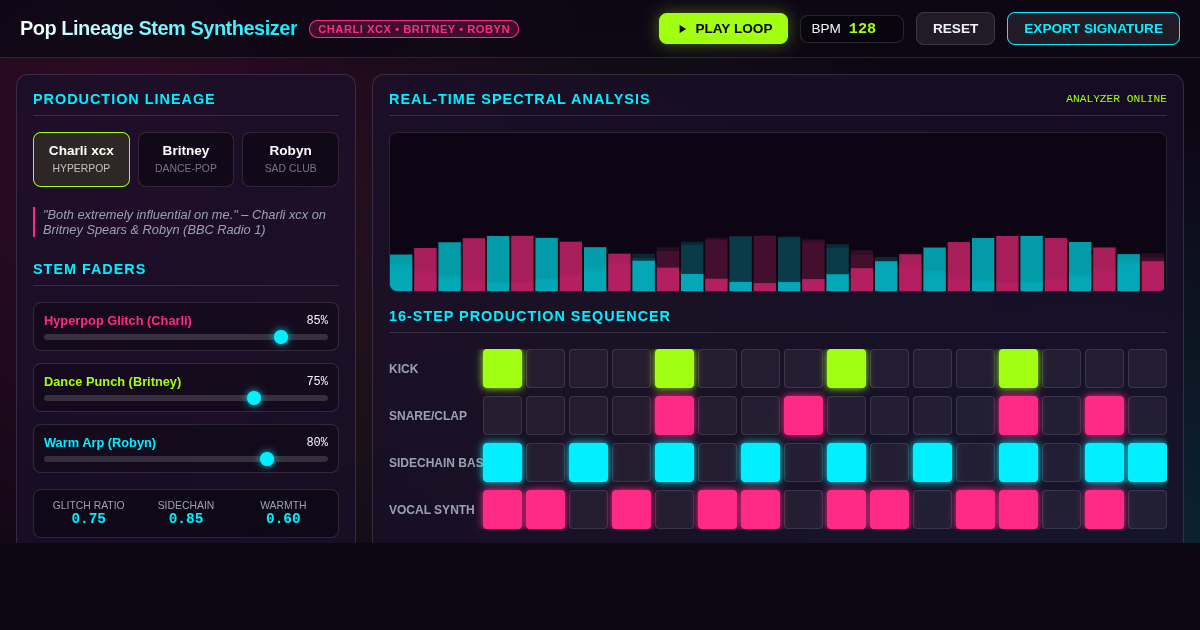Image resolution: width=1200 pixels, height=630 pixels.
Task: Disable Sidechain Bass step 16
Action: click(x=1147, y=462)
